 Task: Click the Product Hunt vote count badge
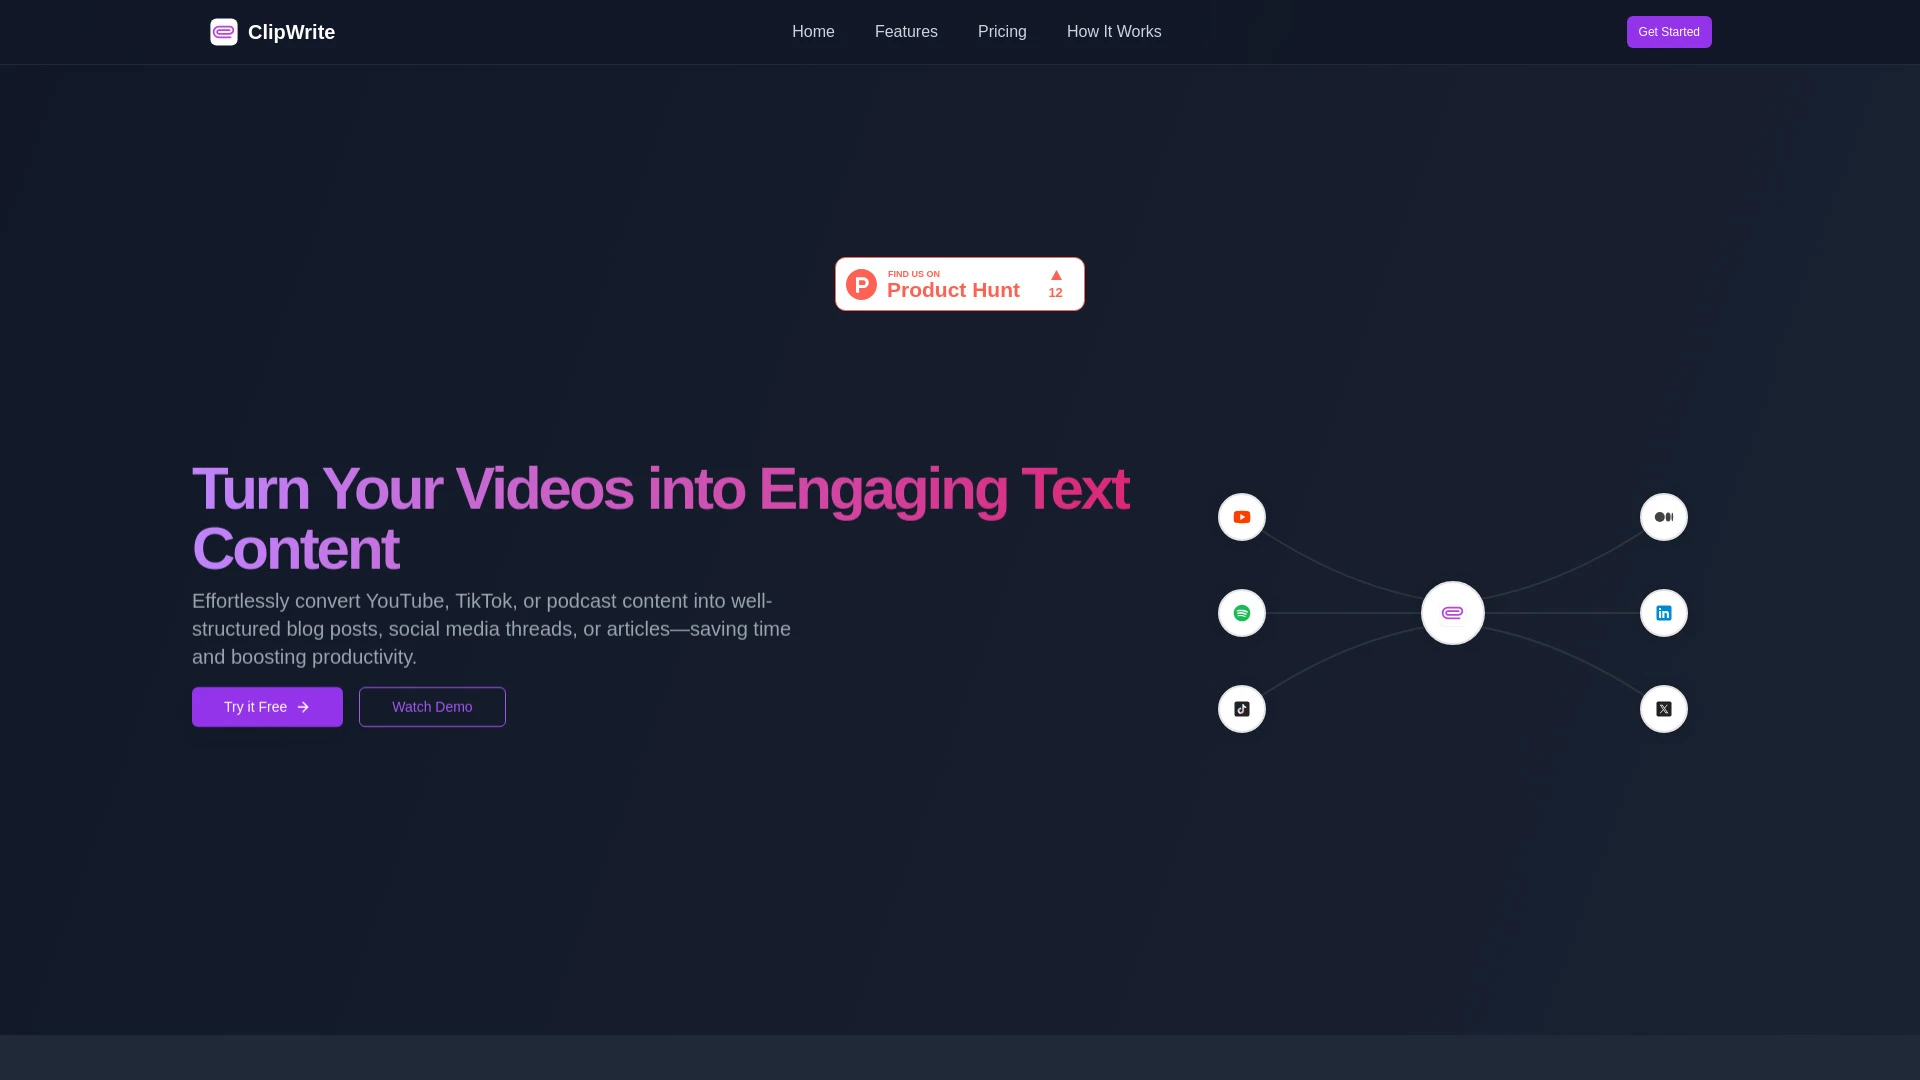pyautogui.click(x=1056, y=284)
